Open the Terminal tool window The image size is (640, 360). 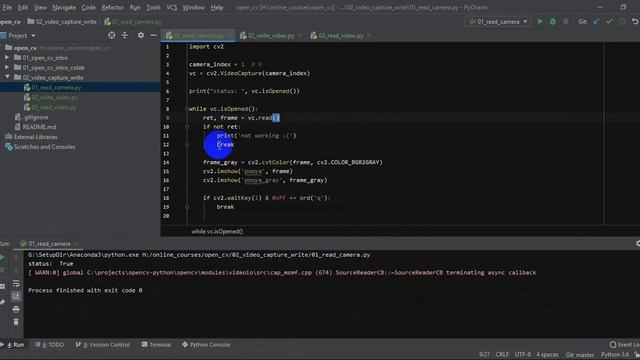coord(156,344)
